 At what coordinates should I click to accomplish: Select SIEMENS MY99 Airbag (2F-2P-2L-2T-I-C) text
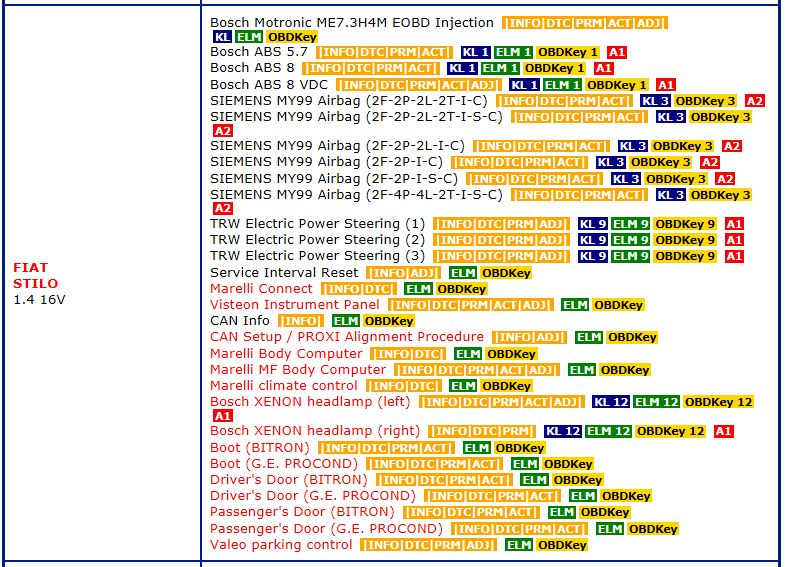point(348,101)
